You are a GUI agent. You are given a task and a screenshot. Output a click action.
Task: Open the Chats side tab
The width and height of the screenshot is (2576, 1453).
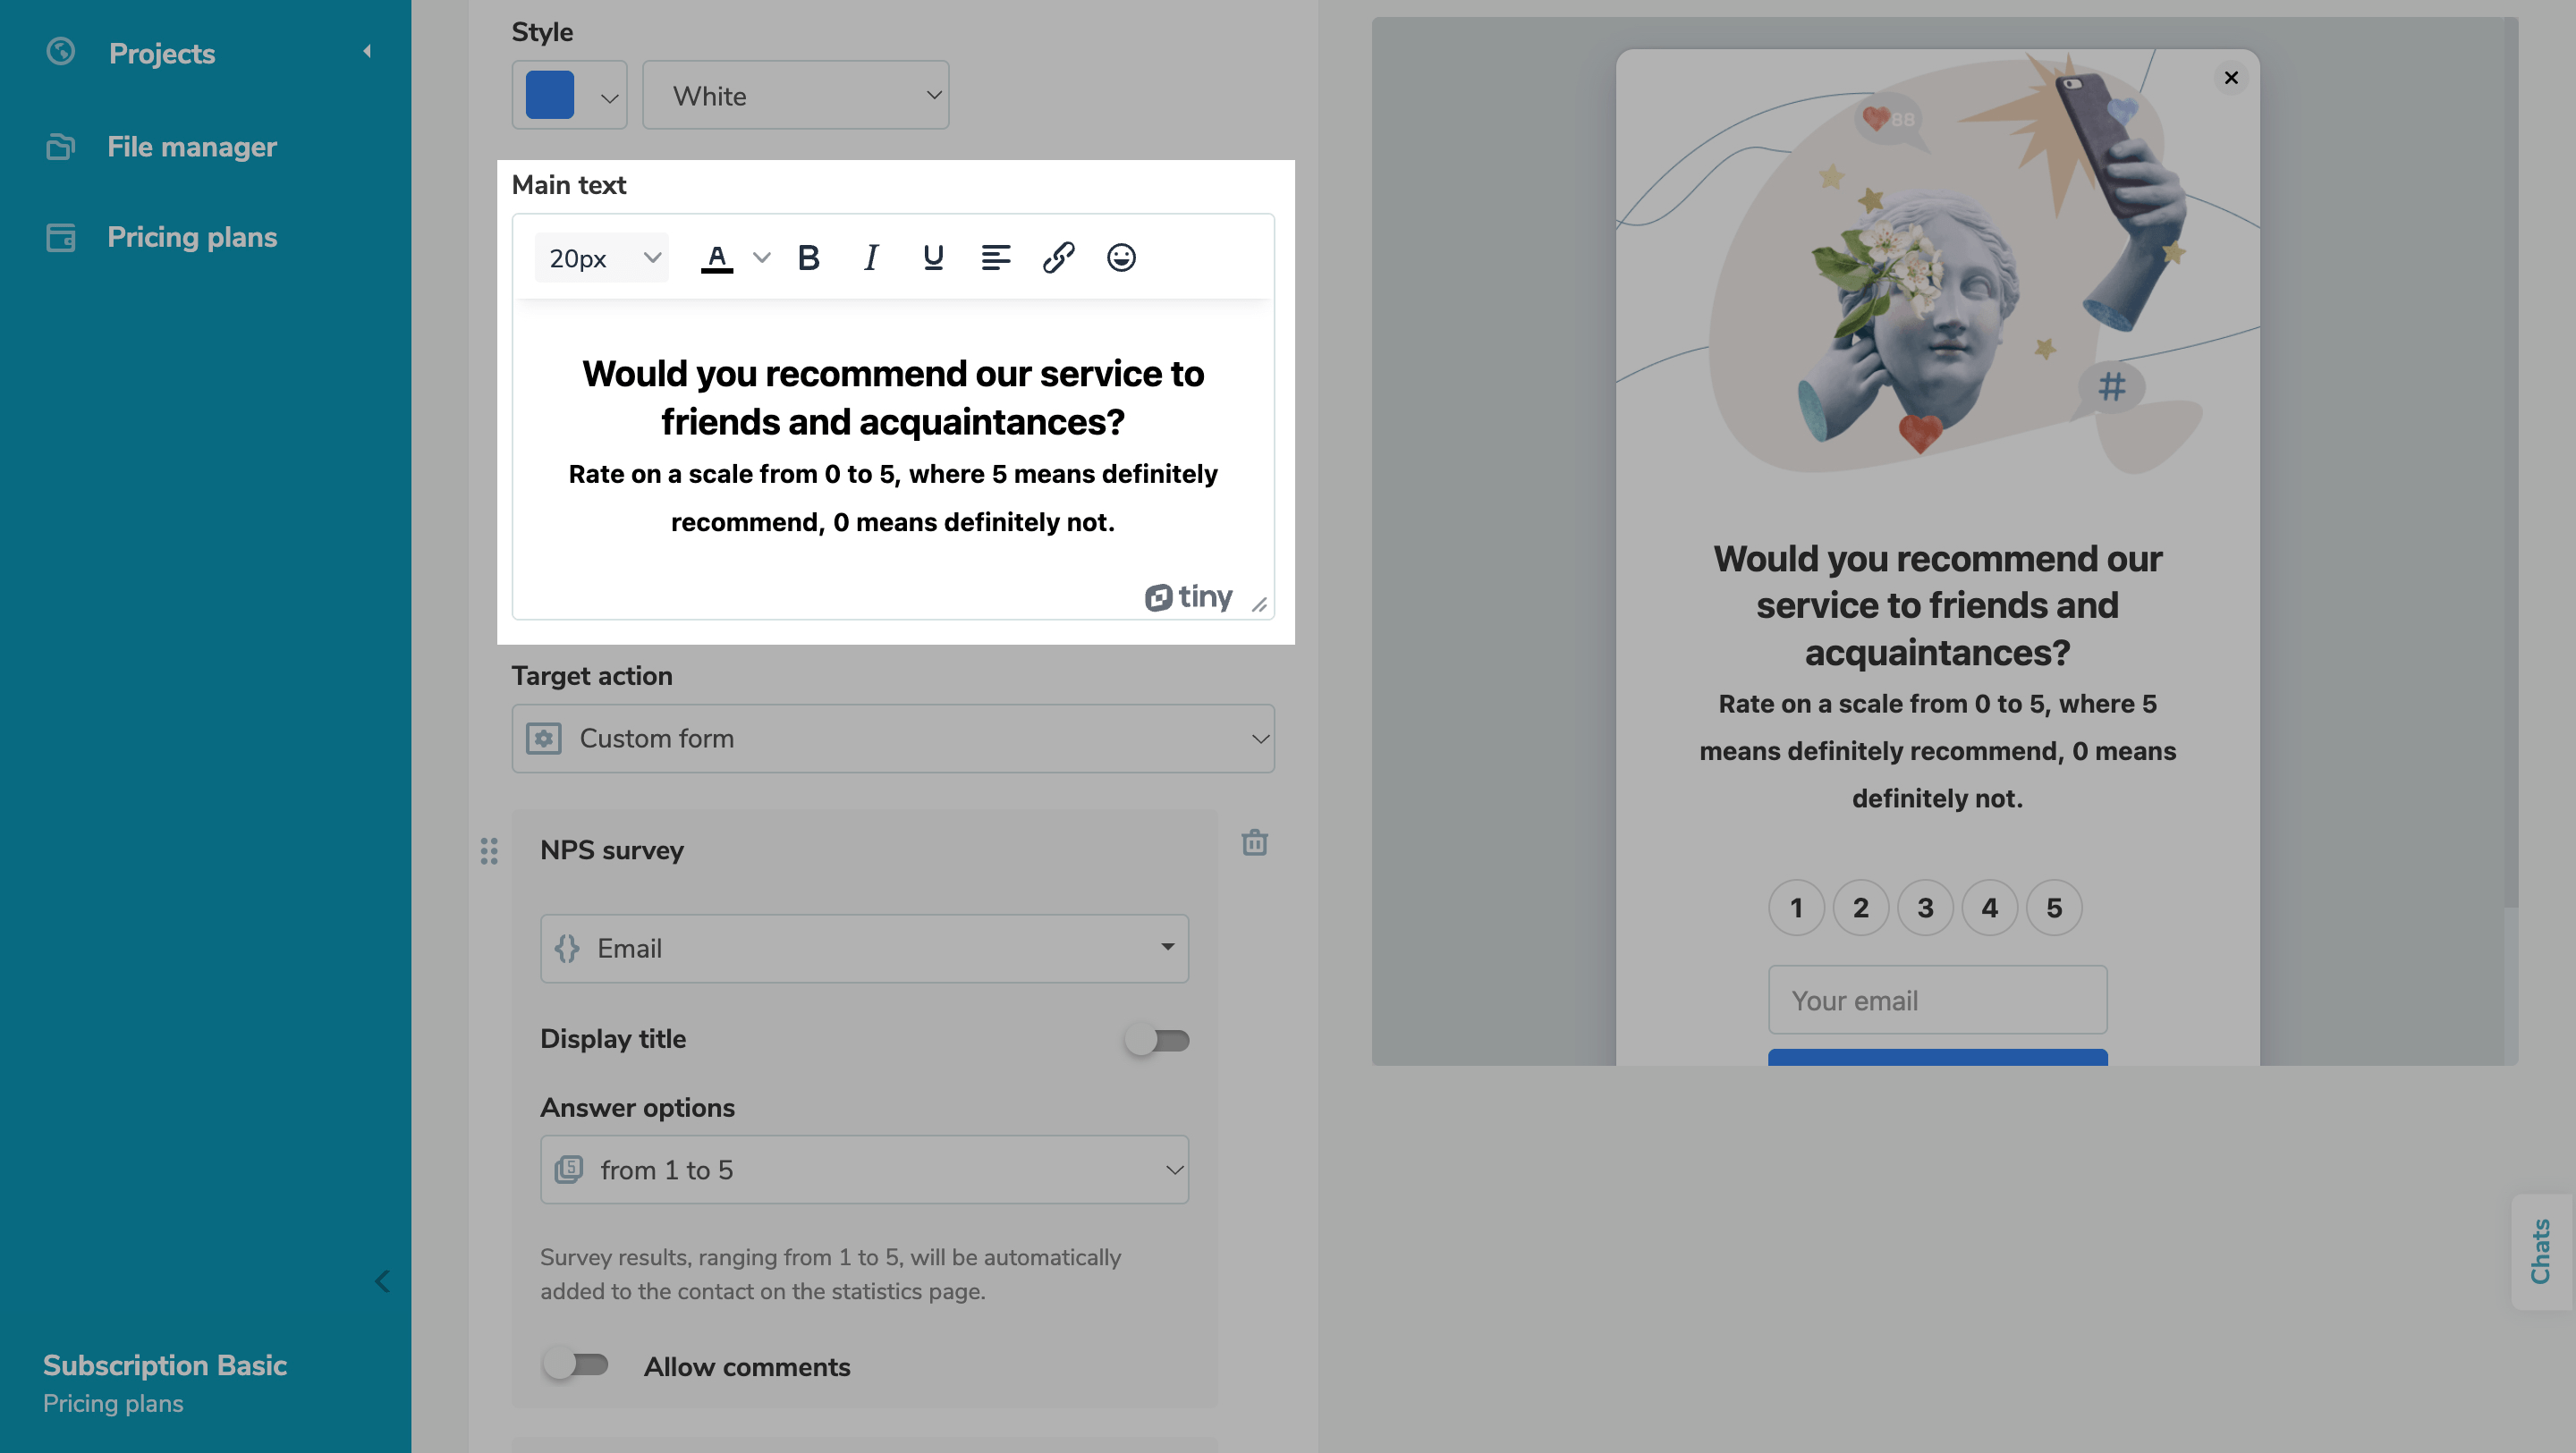2540,1251
